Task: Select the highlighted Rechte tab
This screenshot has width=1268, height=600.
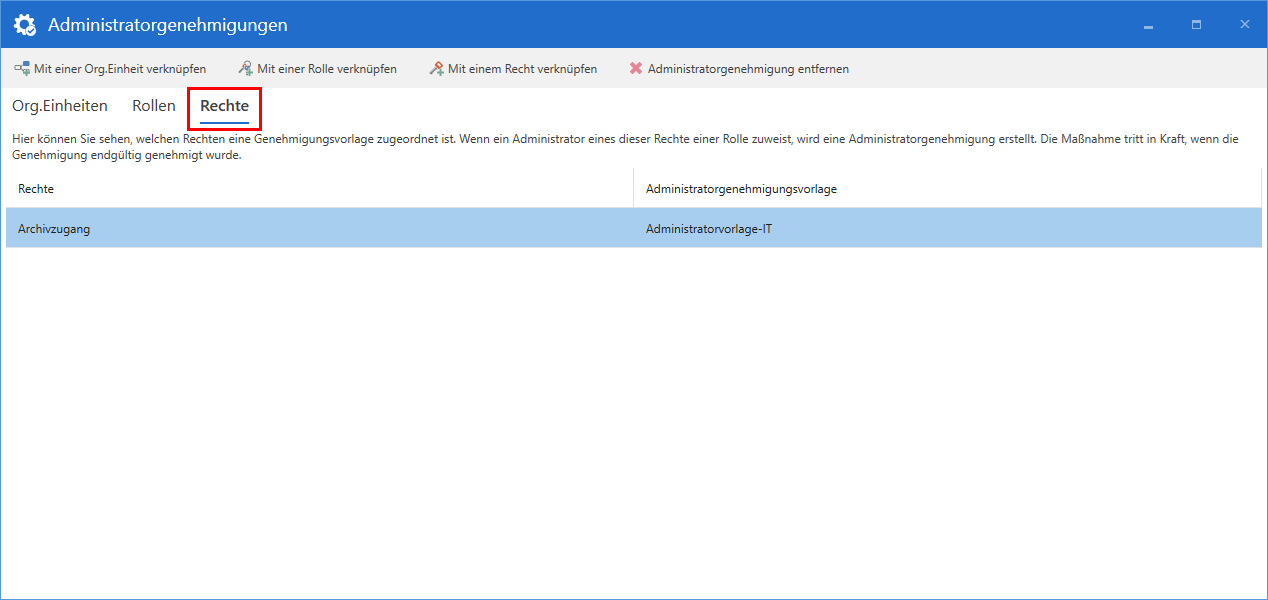Action: tap(224, 105)
